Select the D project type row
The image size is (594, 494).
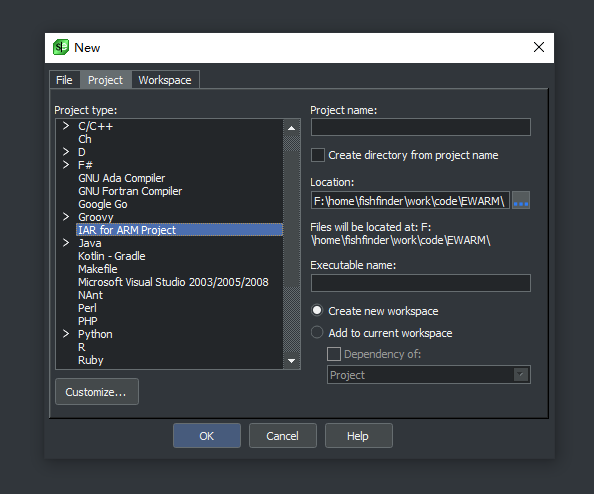(x=82, y=152)
